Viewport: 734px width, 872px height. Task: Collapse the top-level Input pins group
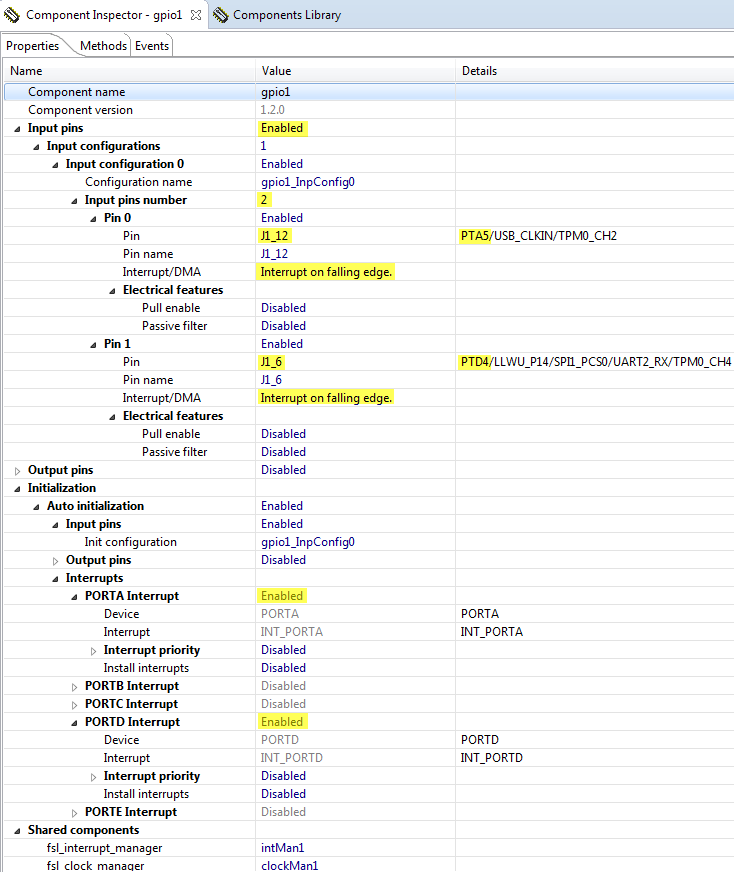tap(17, 129)
